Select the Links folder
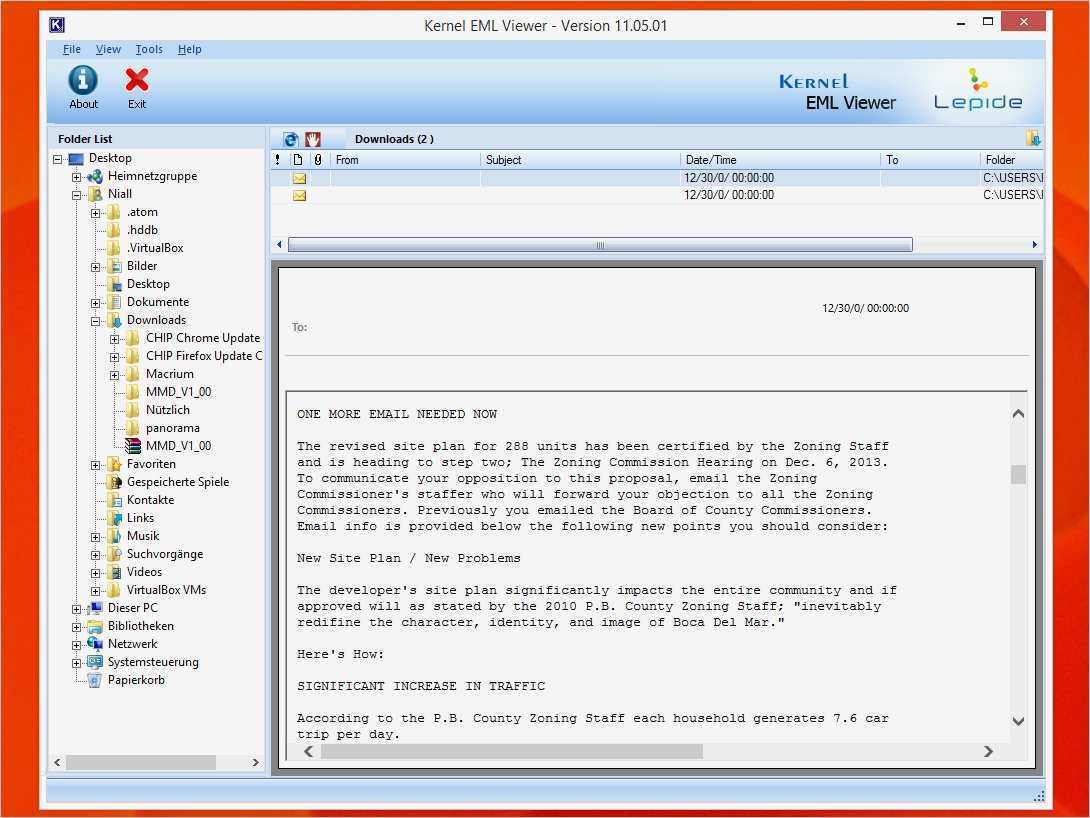Image resolution: width=1090 pixels, height=818 pixels. pyautogui.click(x=140, y=518)
